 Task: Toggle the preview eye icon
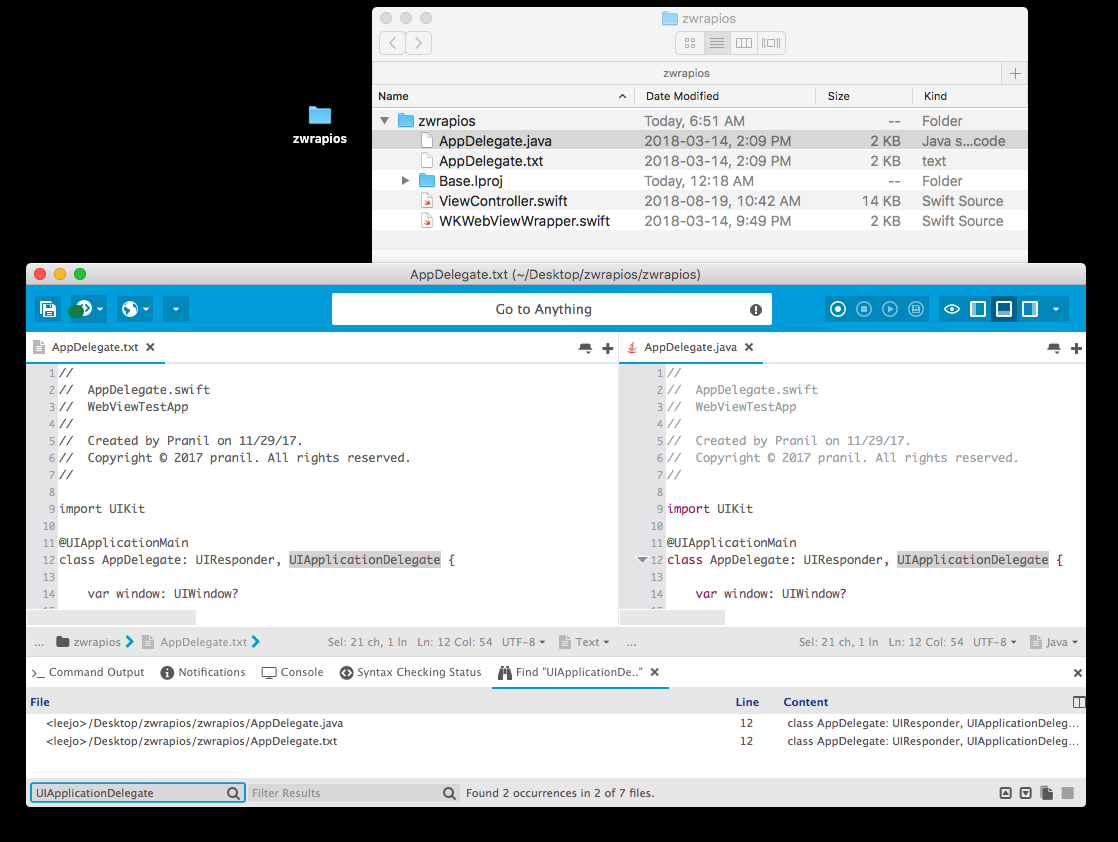coord(952,309)
